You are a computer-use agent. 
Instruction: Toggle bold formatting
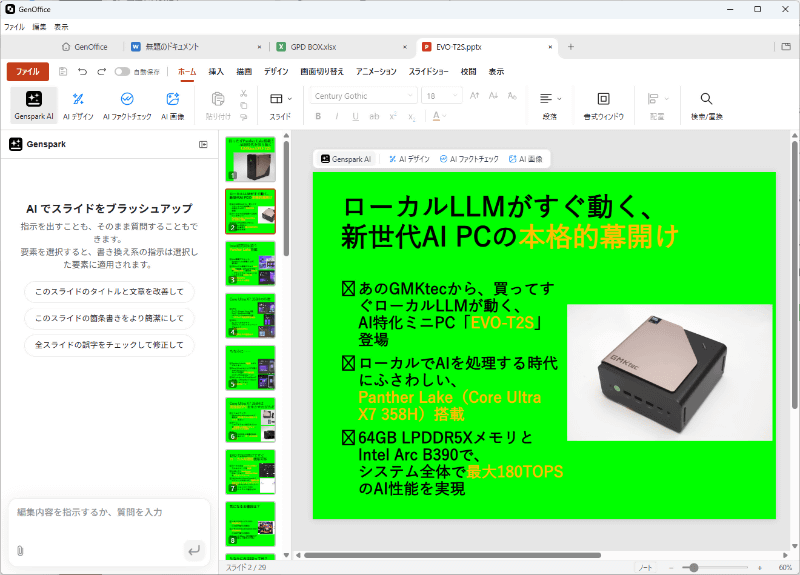318,116
